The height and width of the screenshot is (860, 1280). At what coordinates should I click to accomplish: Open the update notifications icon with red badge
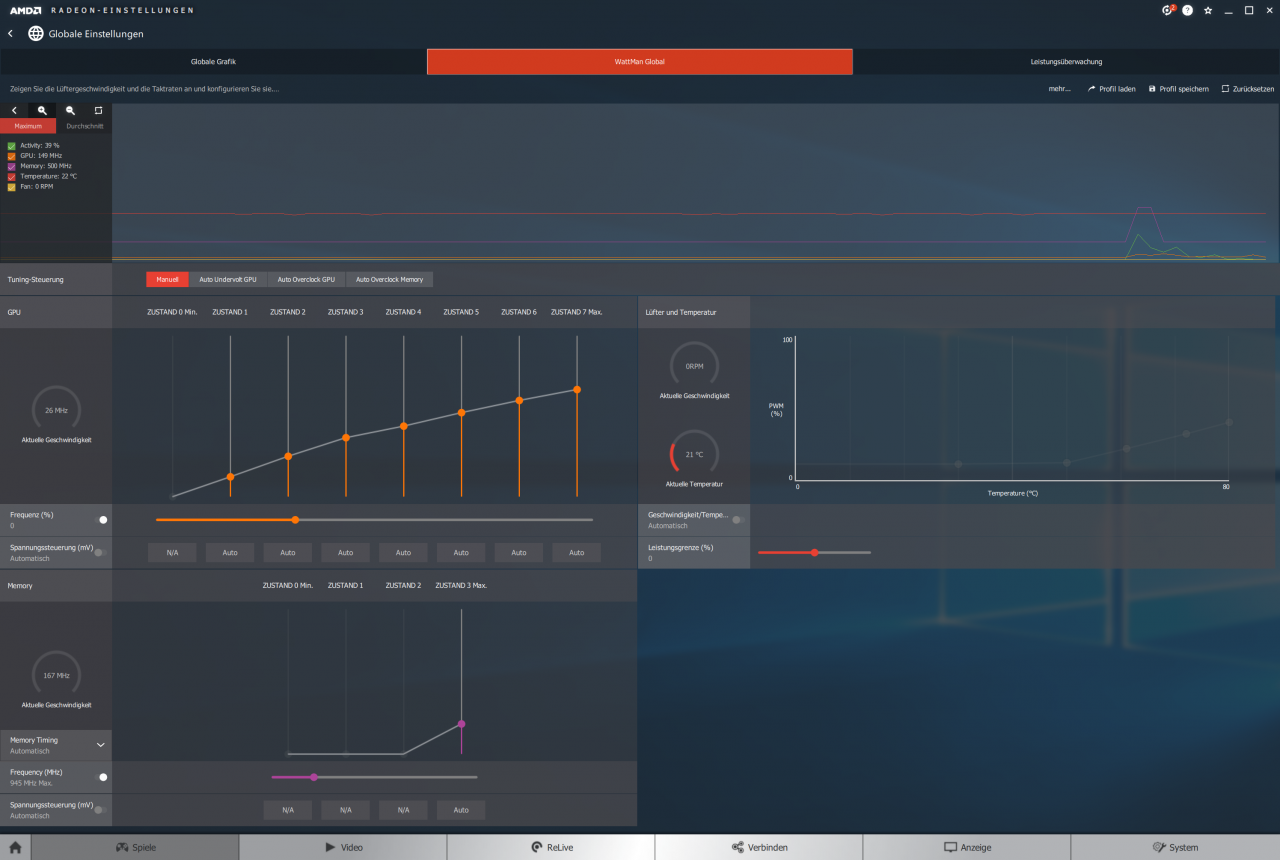point(1168,10)
